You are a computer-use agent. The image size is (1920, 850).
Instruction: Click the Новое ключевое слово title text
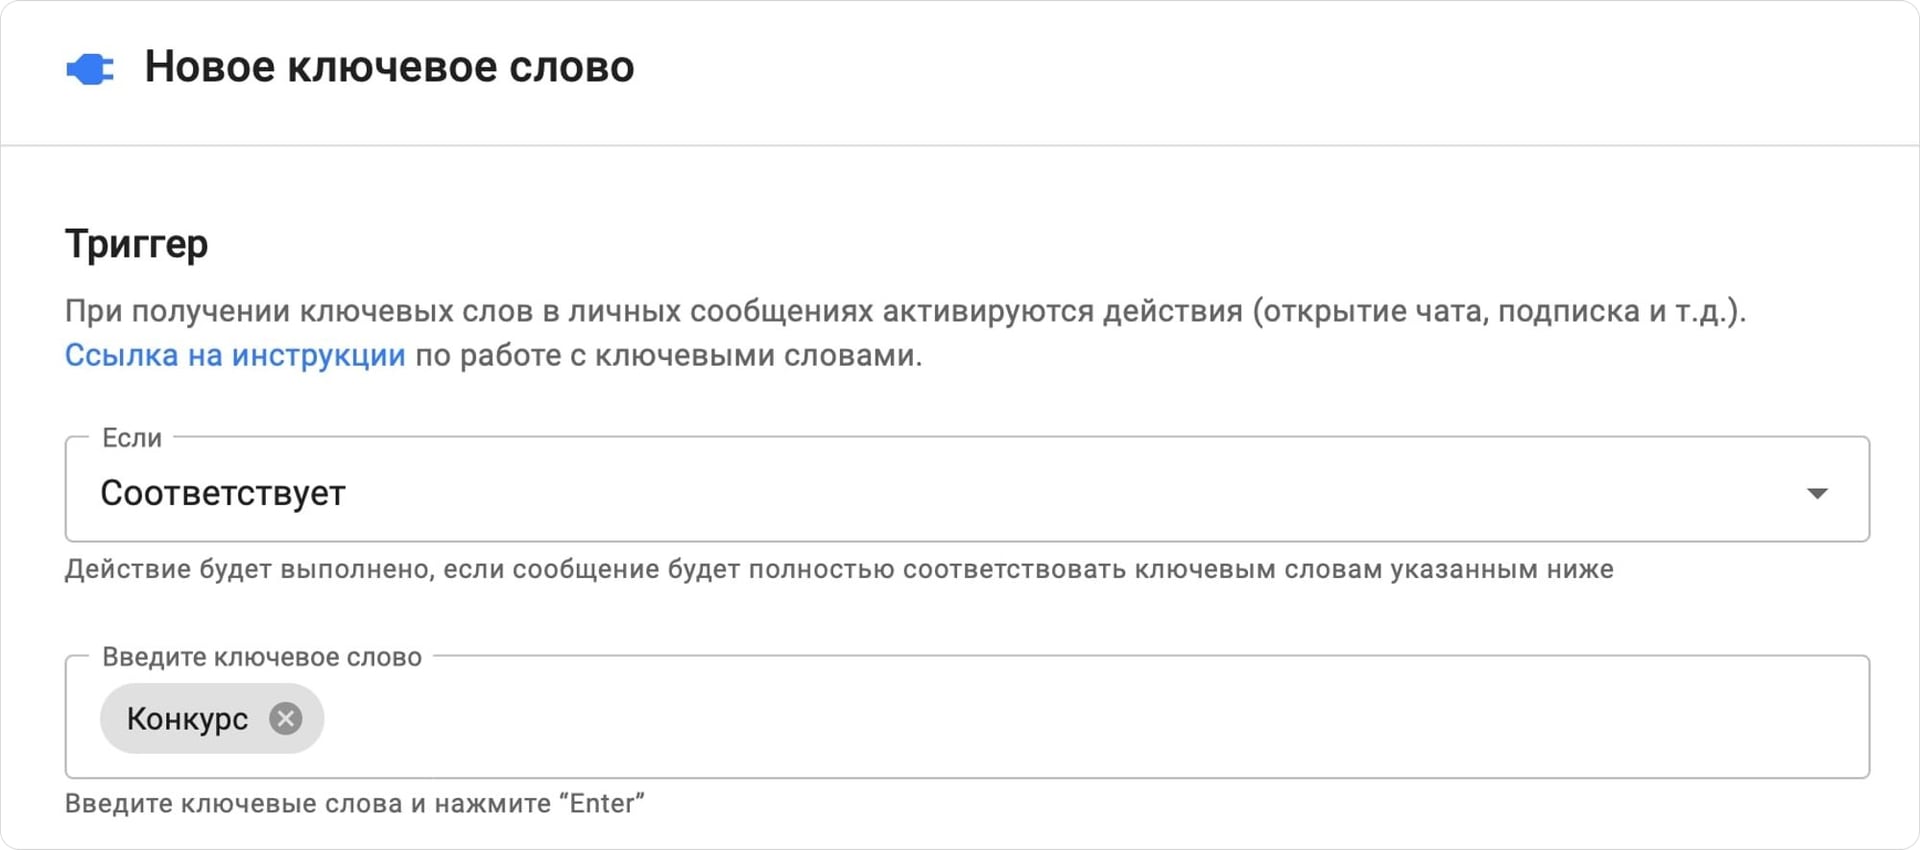(x=388, y=67)
